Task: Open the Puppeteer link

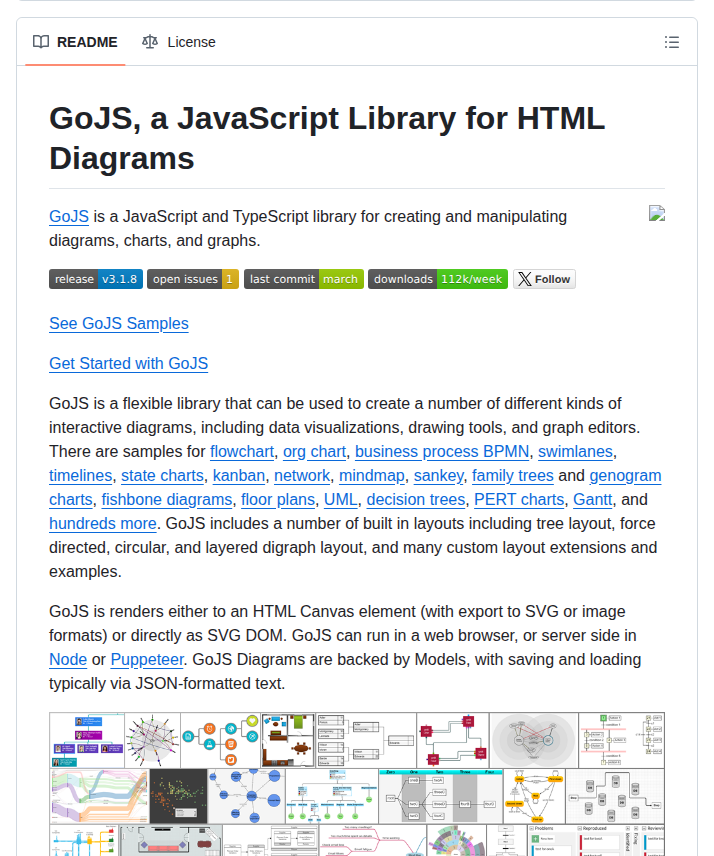Action: [147, 659]
